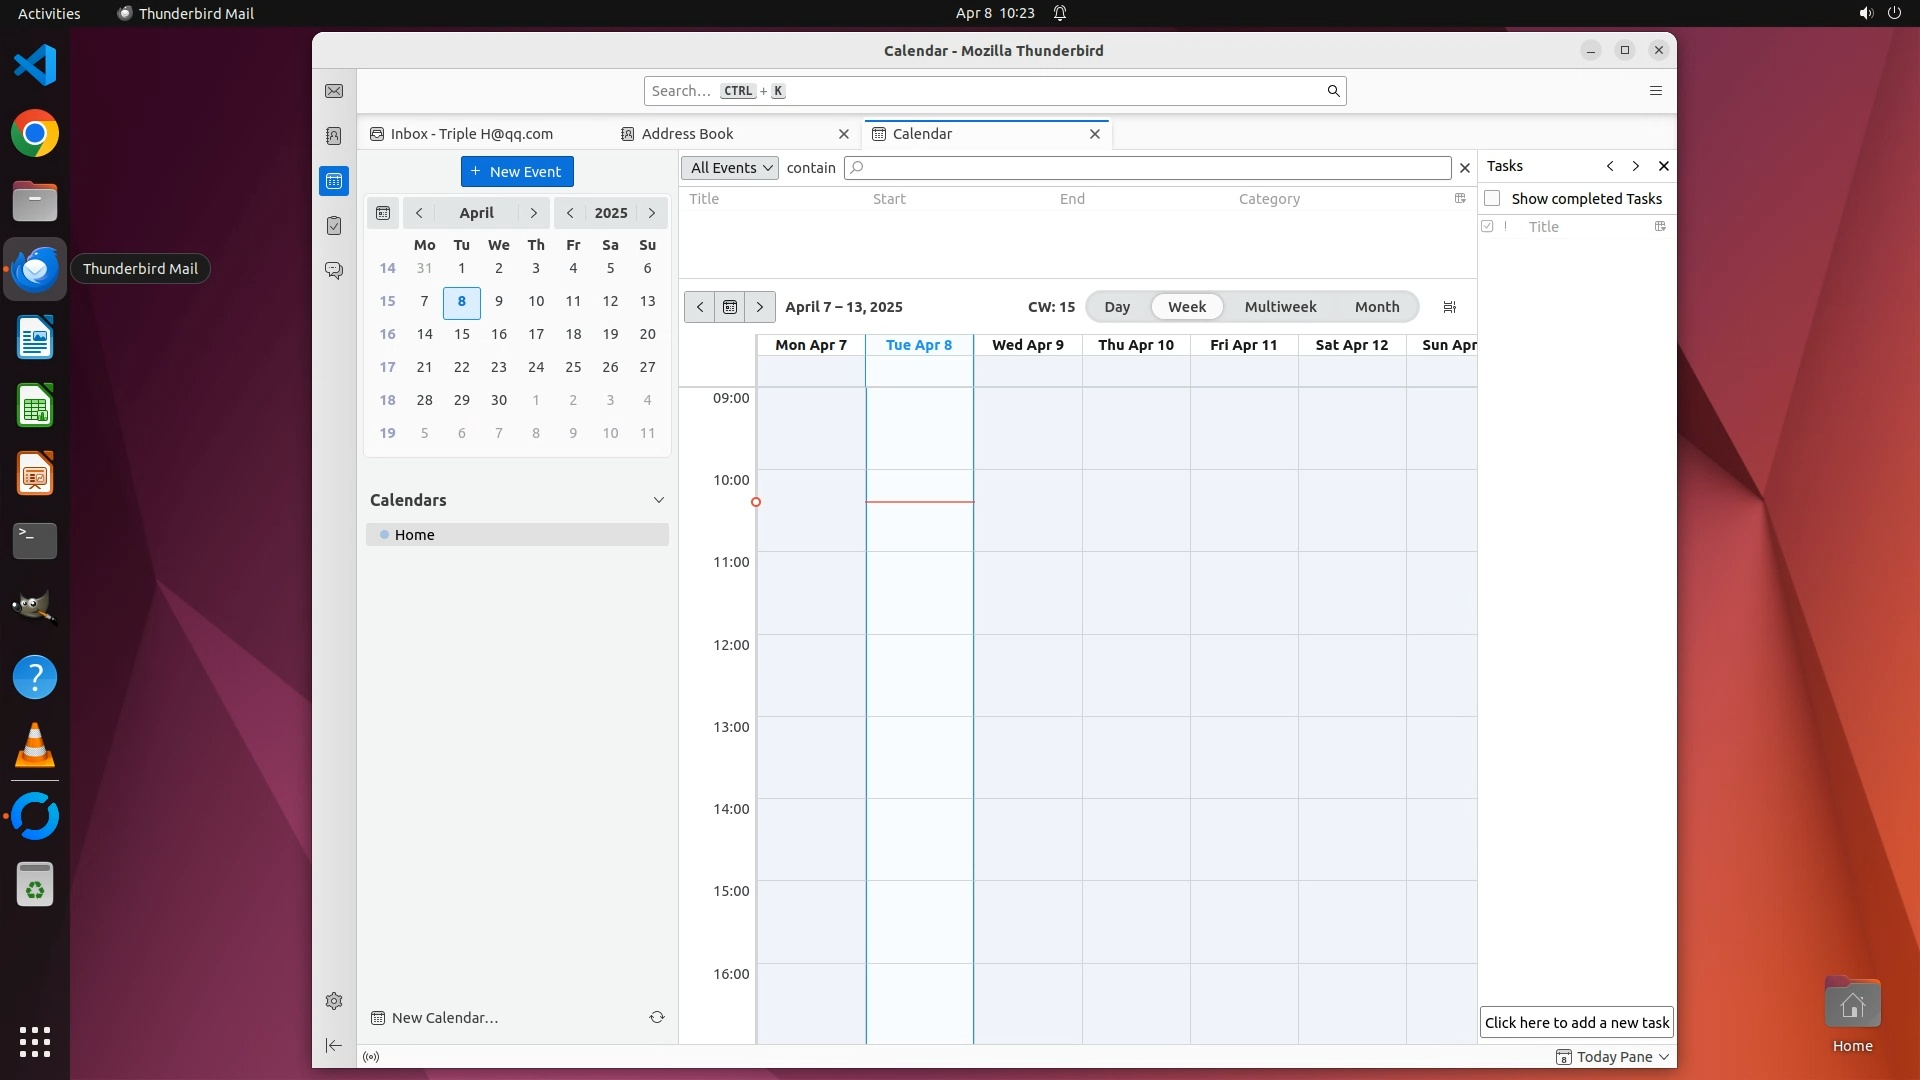The image size is (1920, 1080).
Task: Click New Calendar... button
Action: (x=444, y=1018)
